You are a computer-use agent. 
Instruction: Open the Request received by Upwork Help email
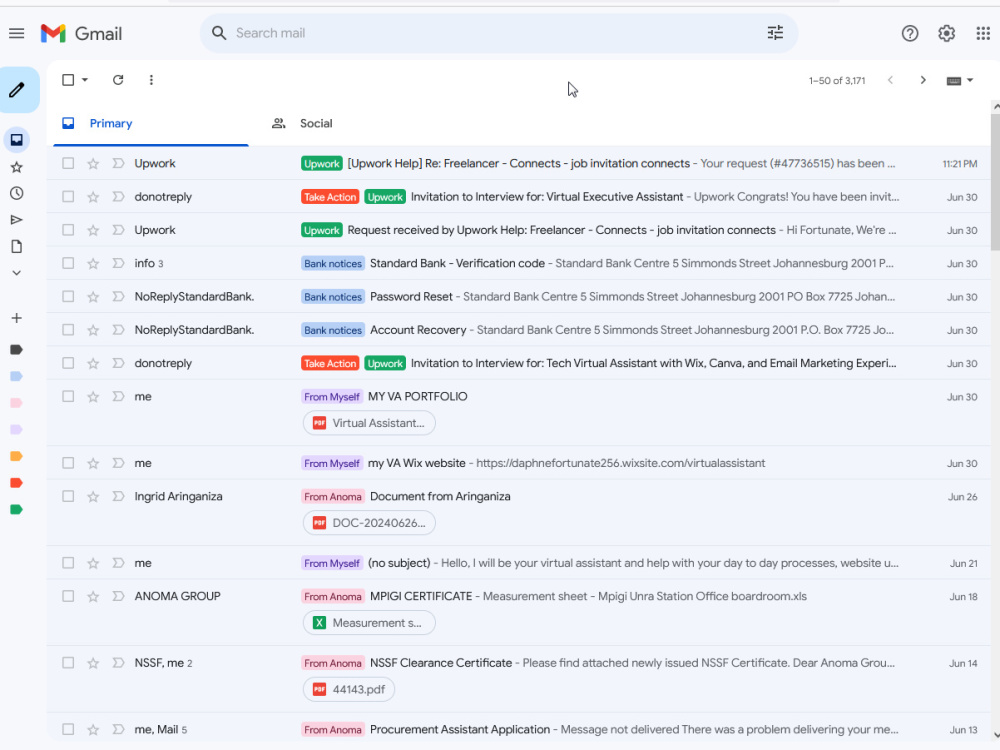pyautogui.click(x=520, y=230)
